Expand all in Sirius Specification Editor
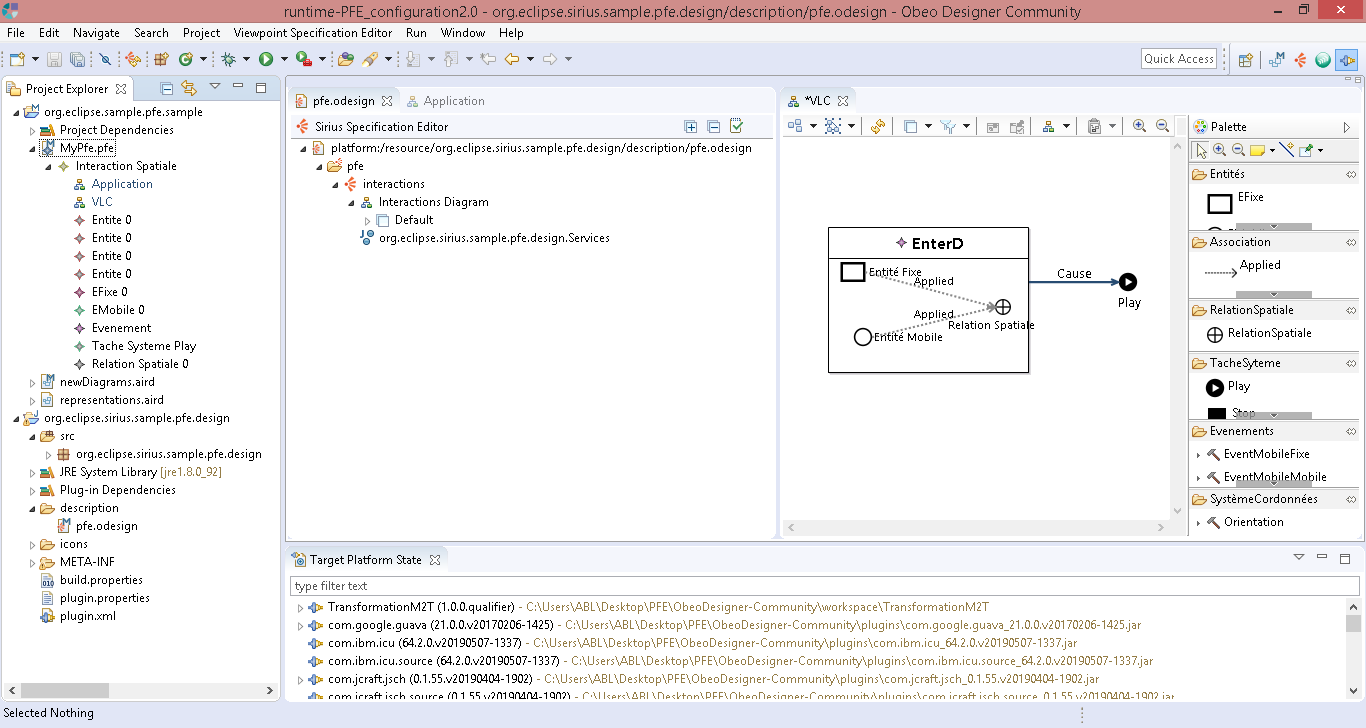Viewport: 1366px width, 728px height. 691,126
